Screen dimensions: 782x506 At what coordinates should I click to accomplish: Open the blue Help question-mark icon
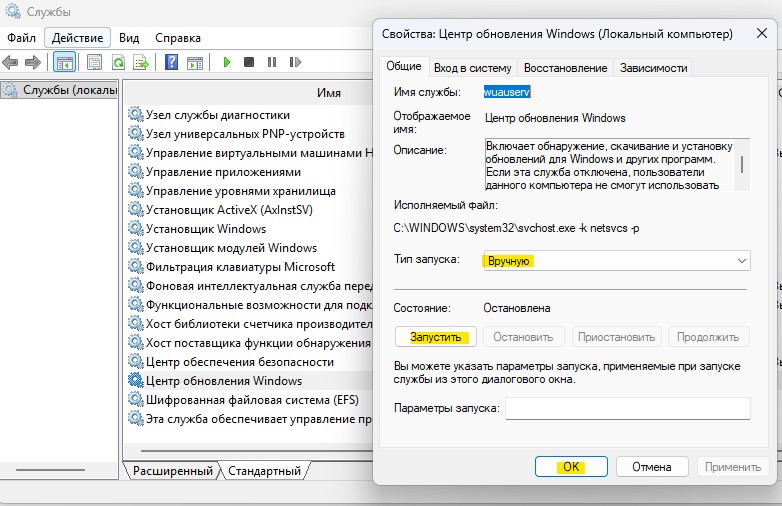point(171,62)
